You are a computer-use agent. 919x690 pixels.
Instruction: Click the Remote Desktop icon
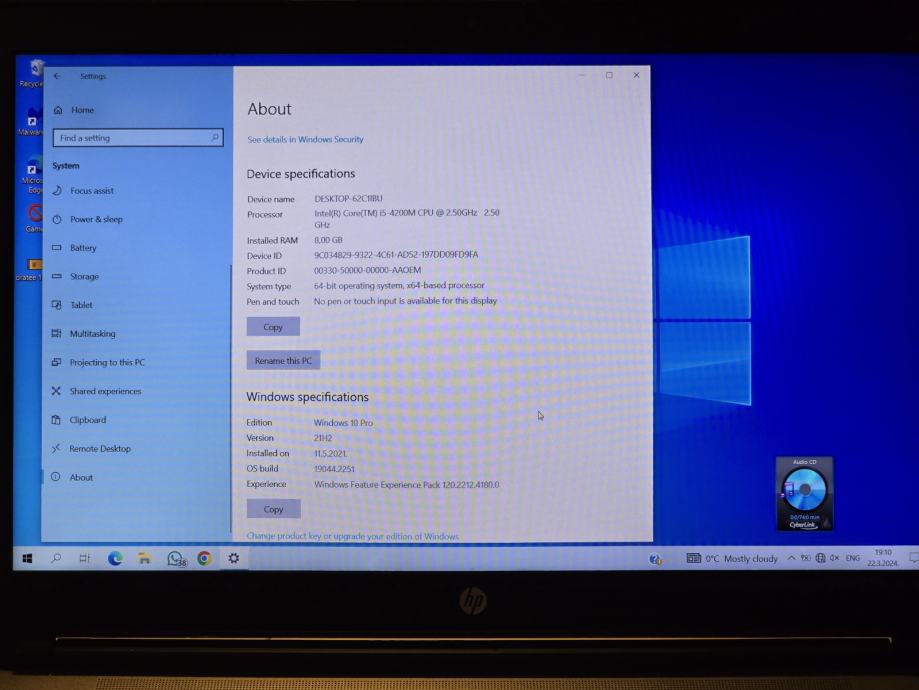[56, 448]
